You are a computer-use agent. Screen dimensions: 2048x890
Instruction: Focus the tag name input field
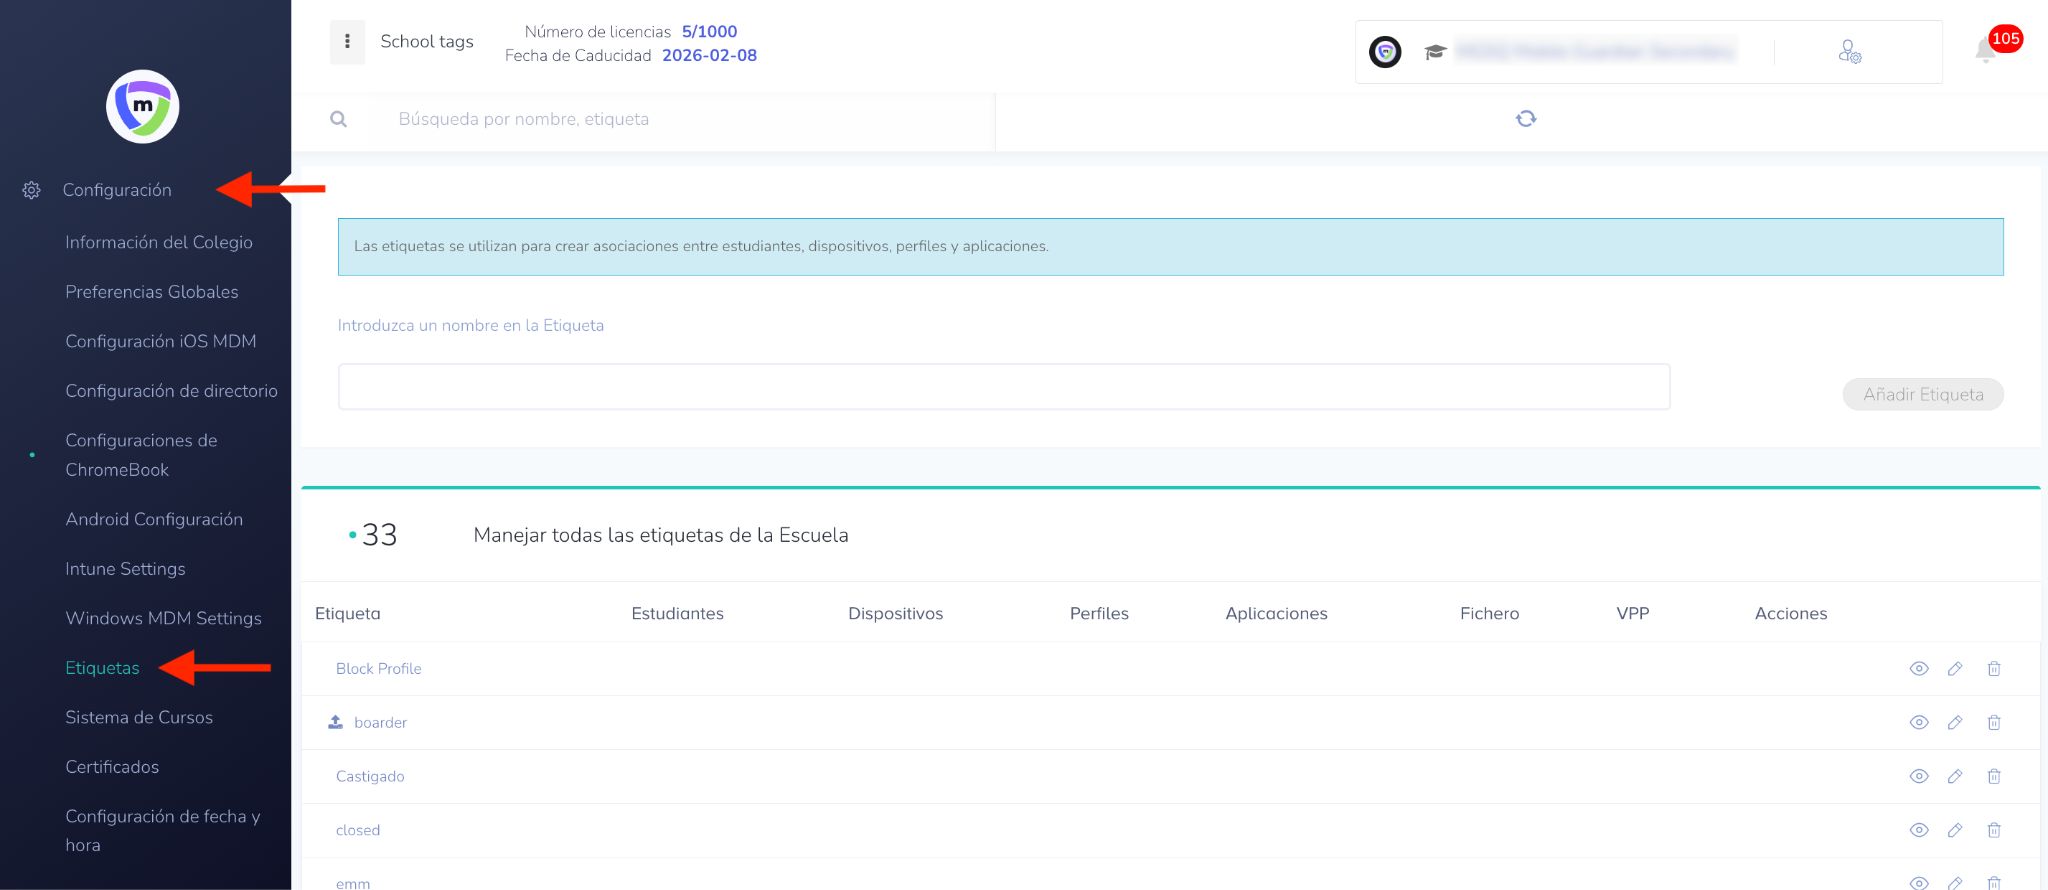coord(1003,387)
